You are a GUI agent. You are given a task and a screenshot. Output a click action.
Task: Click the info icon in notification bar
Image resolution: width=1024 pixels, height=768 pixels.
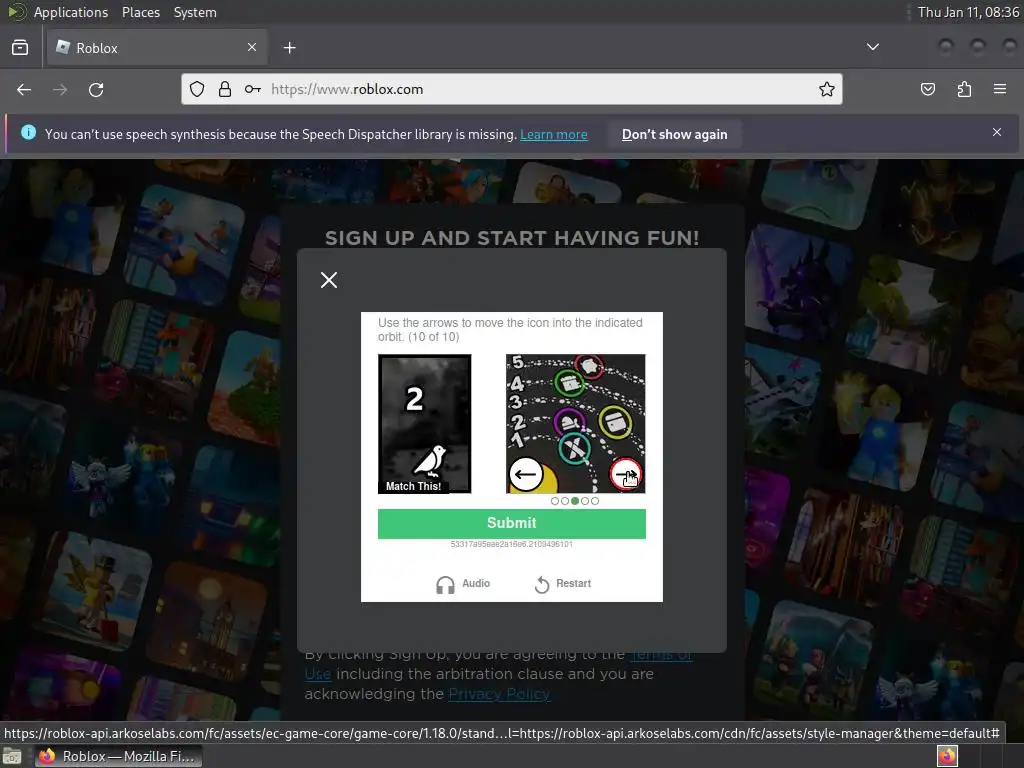point(28,133)
